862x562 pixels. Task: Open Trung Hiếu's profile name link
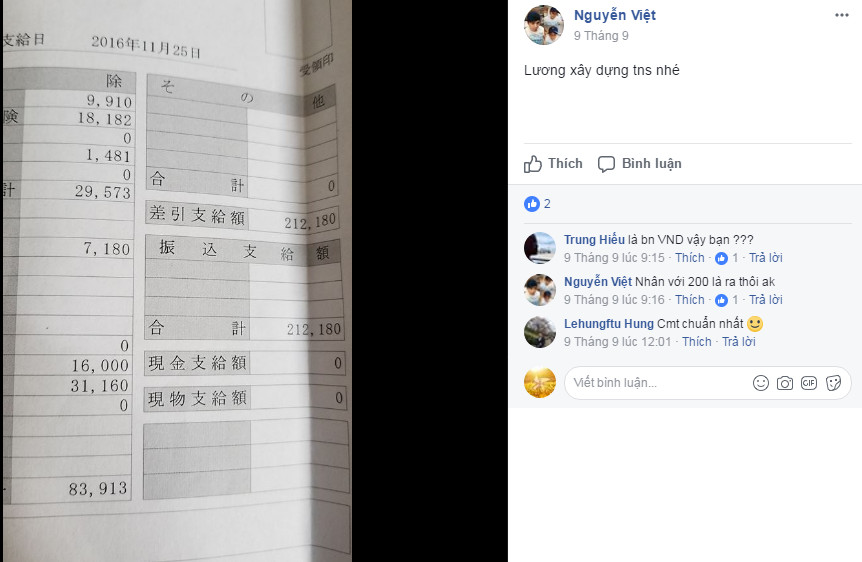594,240
